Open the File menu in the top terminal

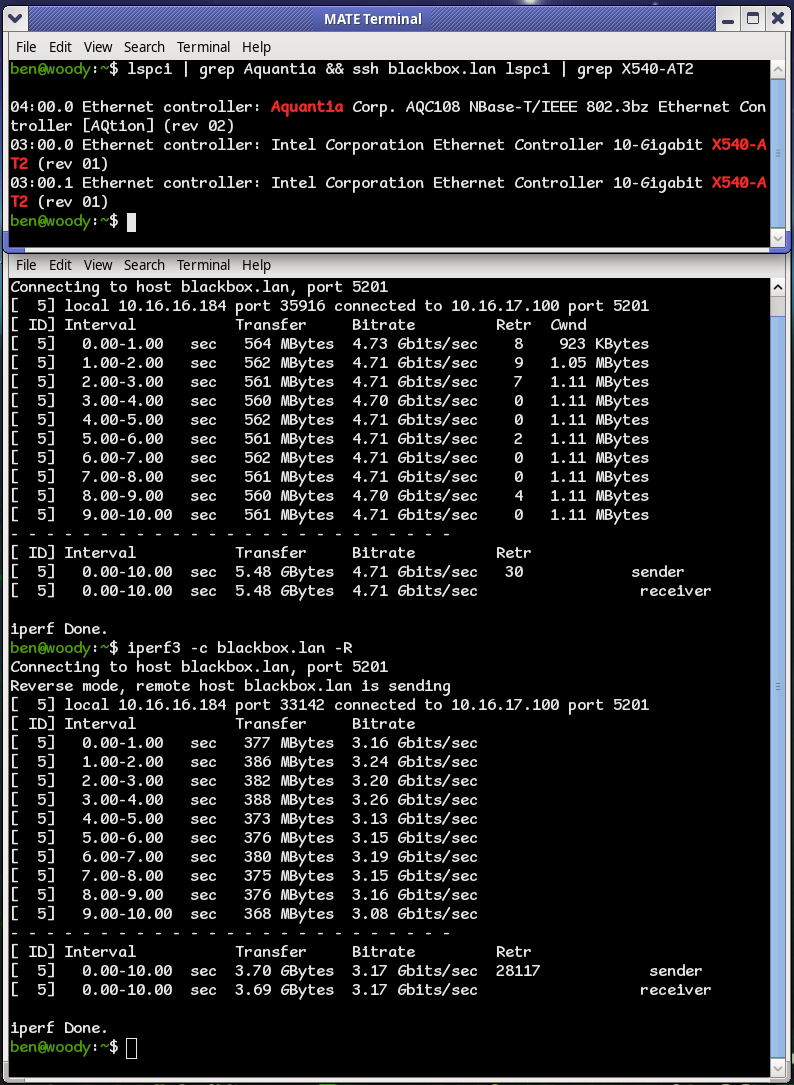pos(26,47)
